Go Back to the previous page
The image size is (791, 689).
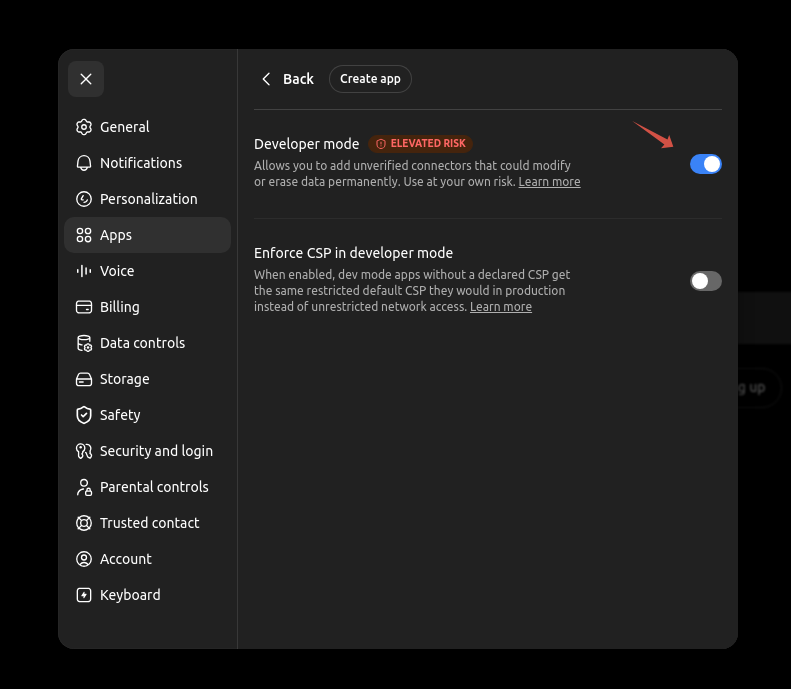(288, 79)
